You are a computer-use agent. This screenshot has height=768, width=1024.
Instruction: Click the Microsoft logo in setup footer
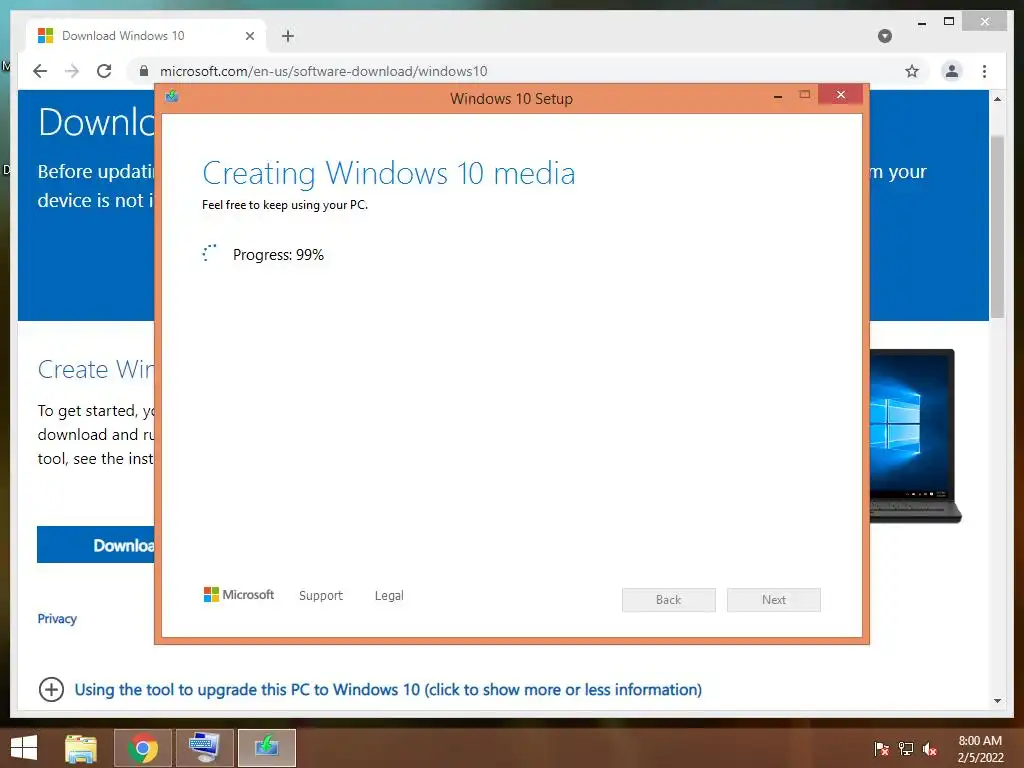(x=239, y=594)
